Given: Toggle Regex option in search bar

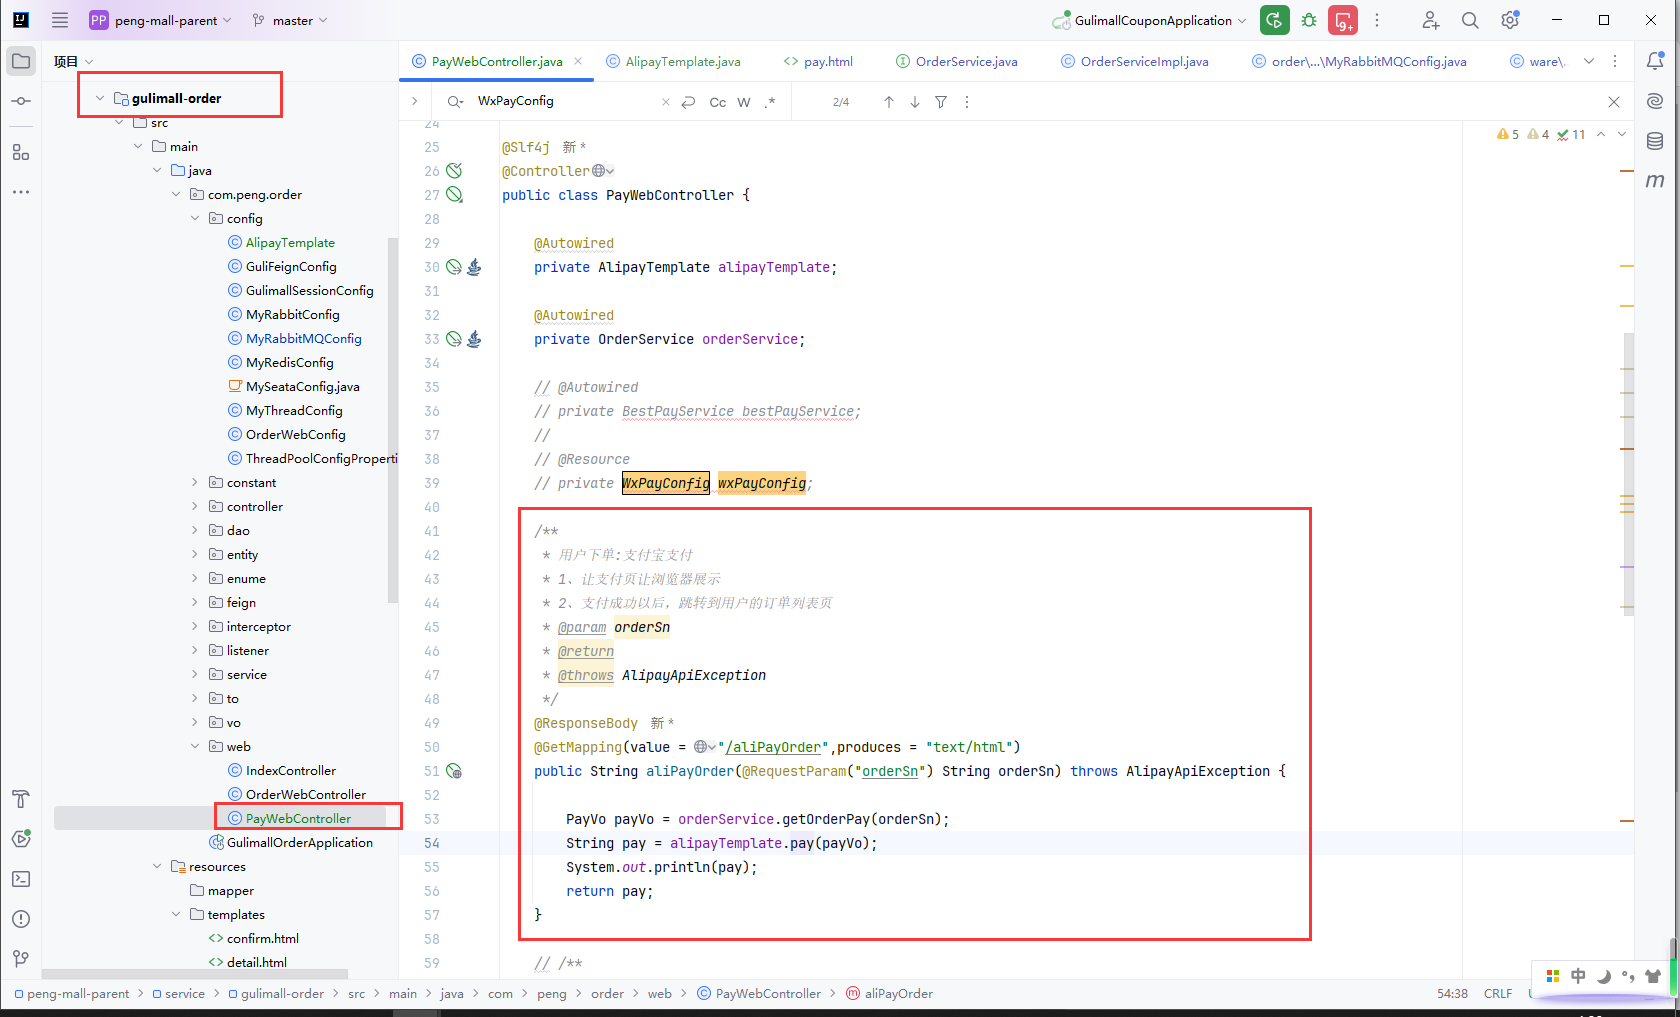Looking at the screenshot, I should point(769,102).
